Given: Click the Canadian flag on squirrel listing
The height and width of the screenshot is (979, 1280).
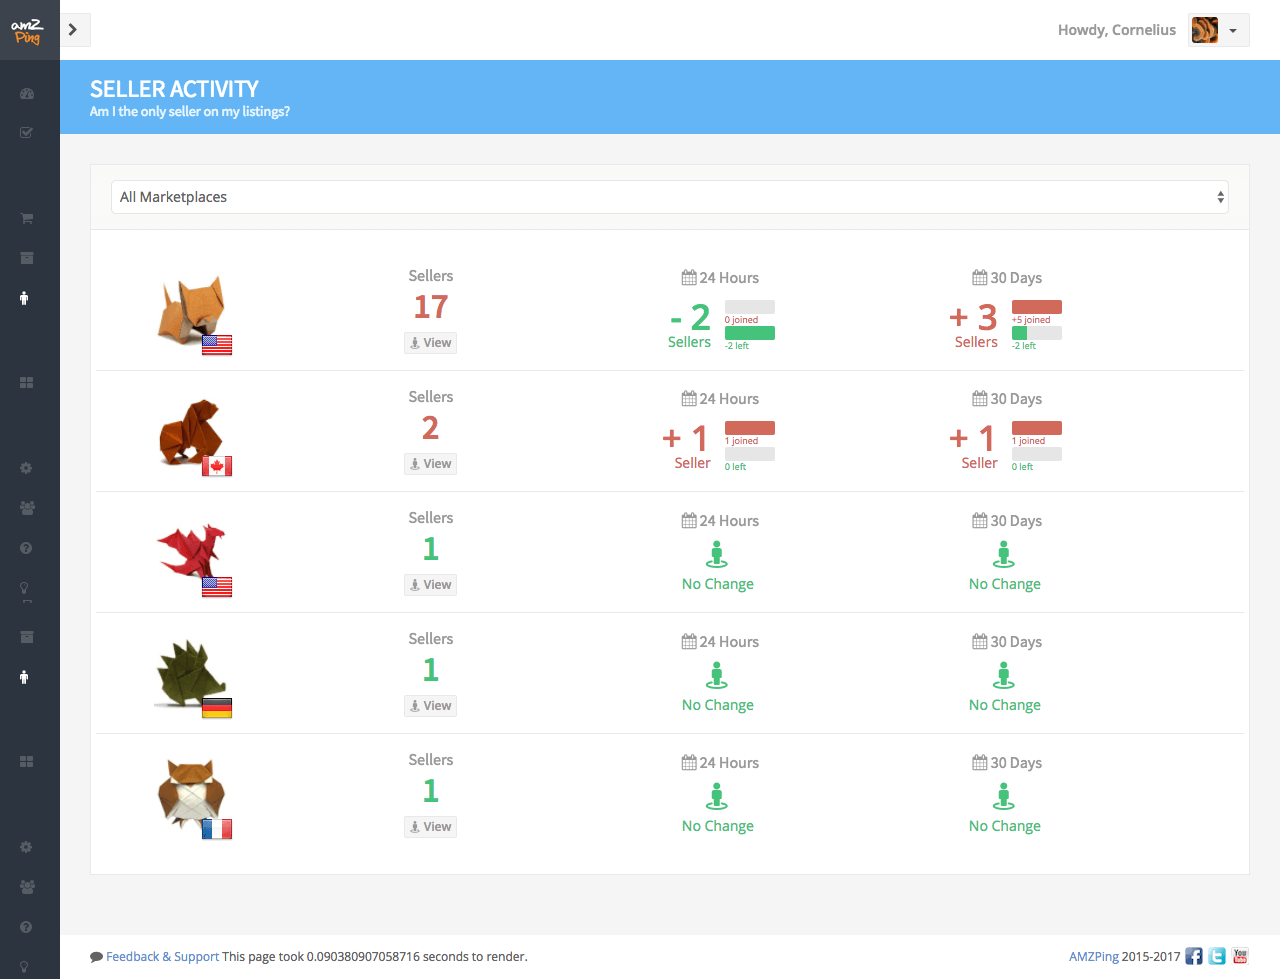Looking at the screenshot, I should (217, 466).
